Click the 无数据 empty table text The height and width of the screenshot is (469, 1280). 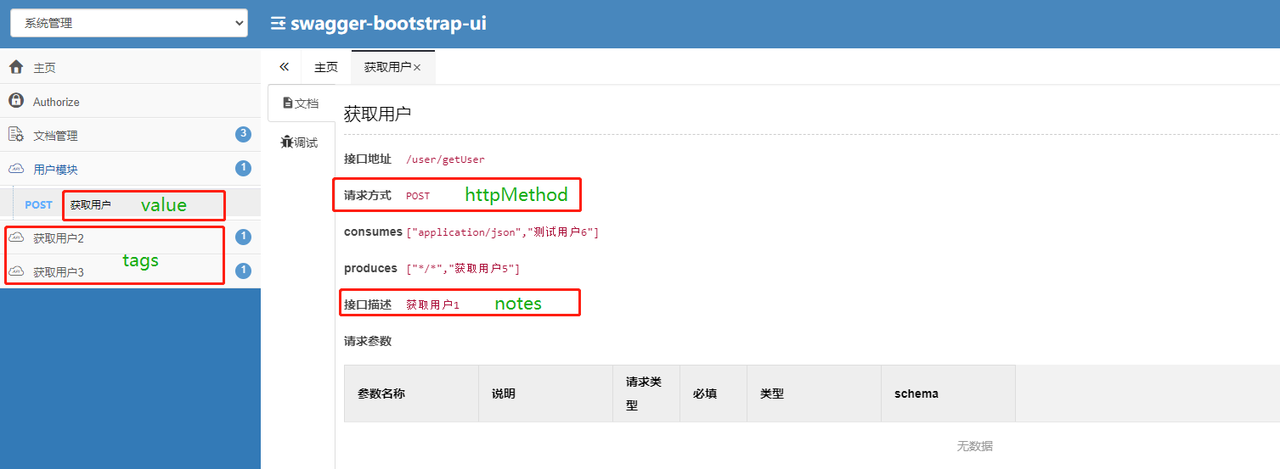pos(975,446)
